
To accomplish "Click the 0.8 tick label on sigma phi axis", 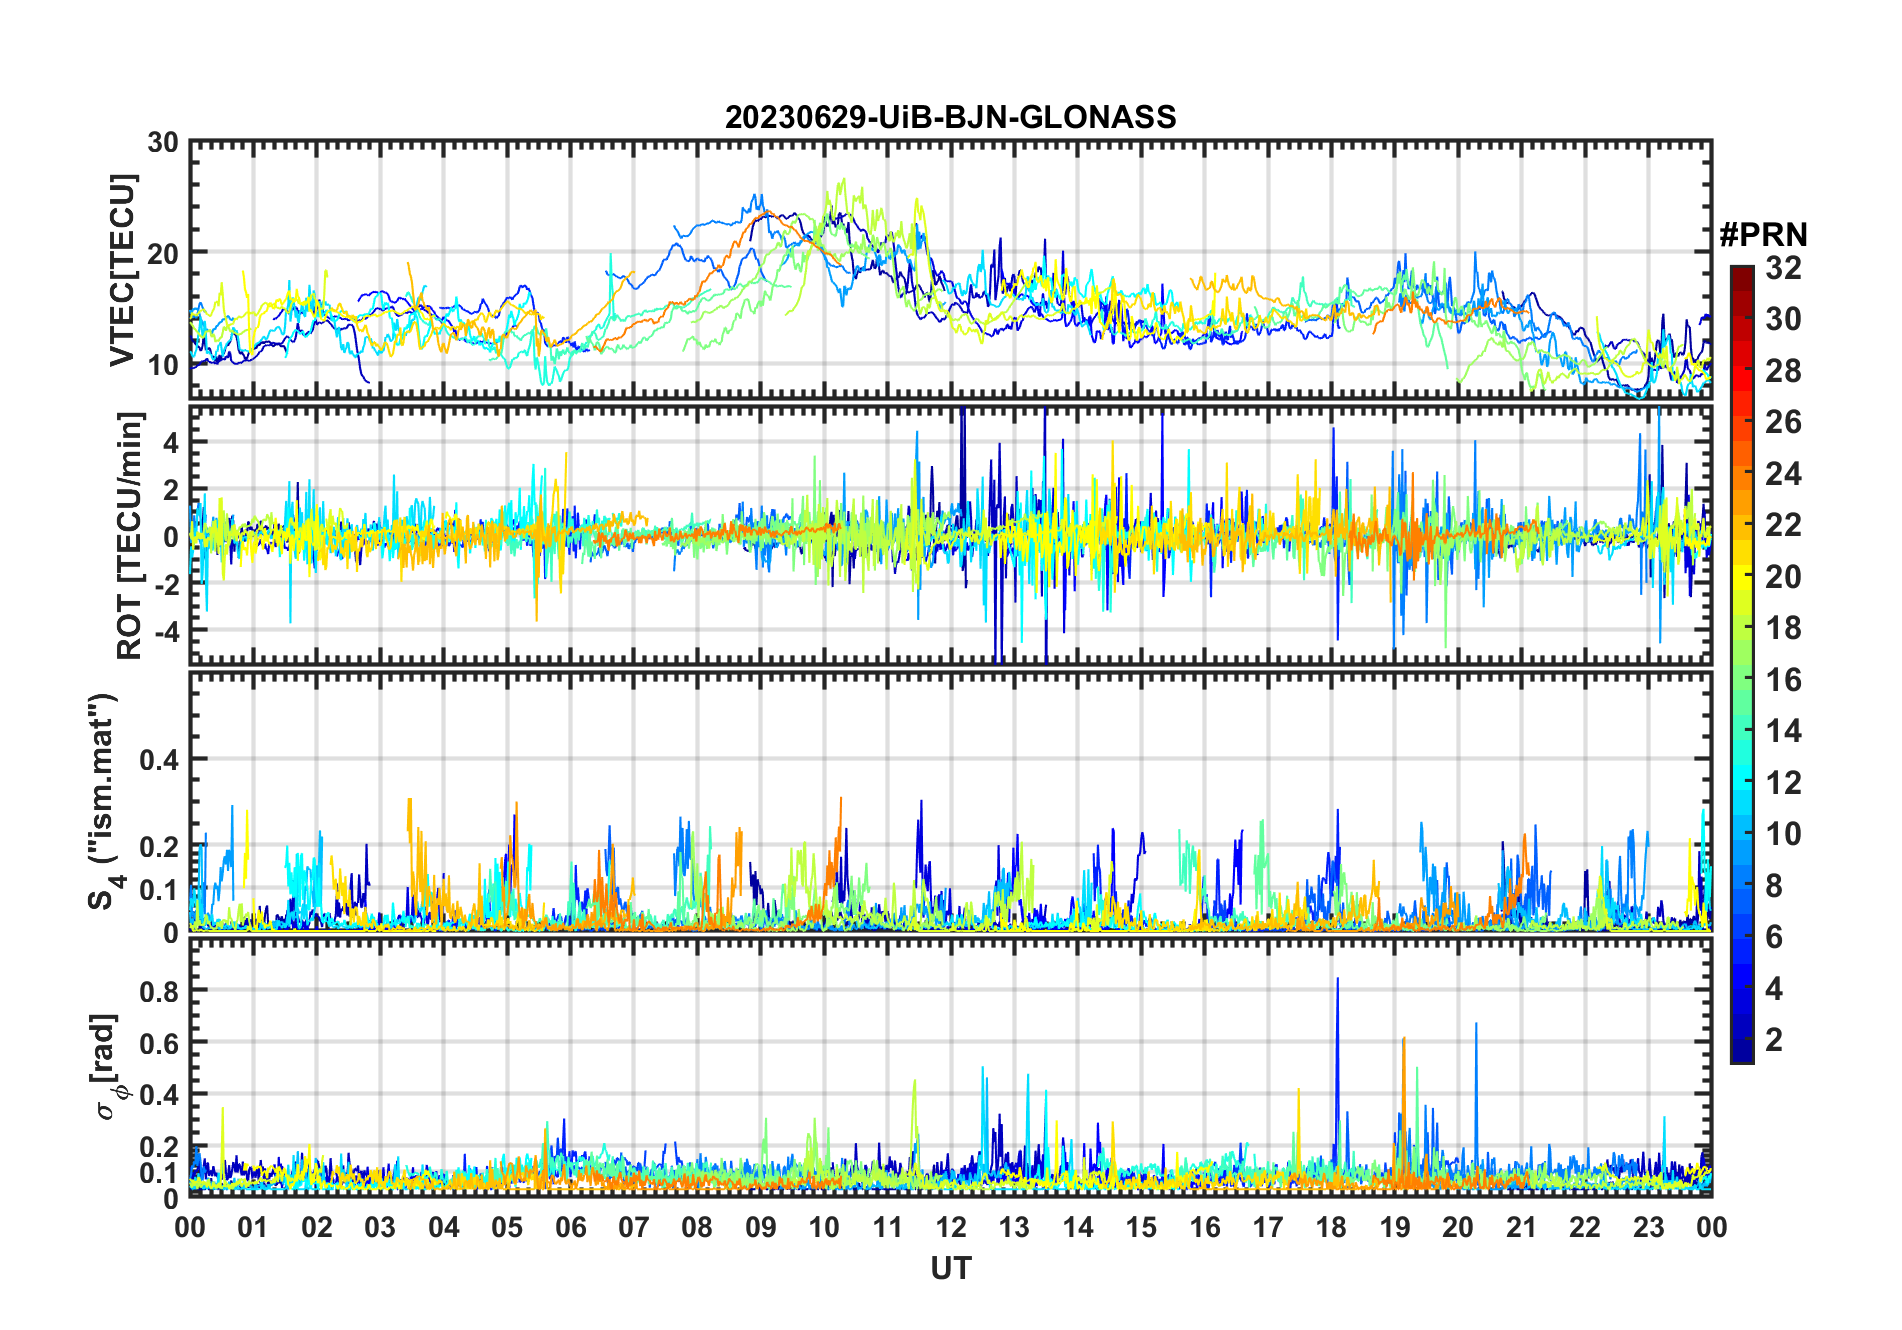I will click(x=159, y=991).
